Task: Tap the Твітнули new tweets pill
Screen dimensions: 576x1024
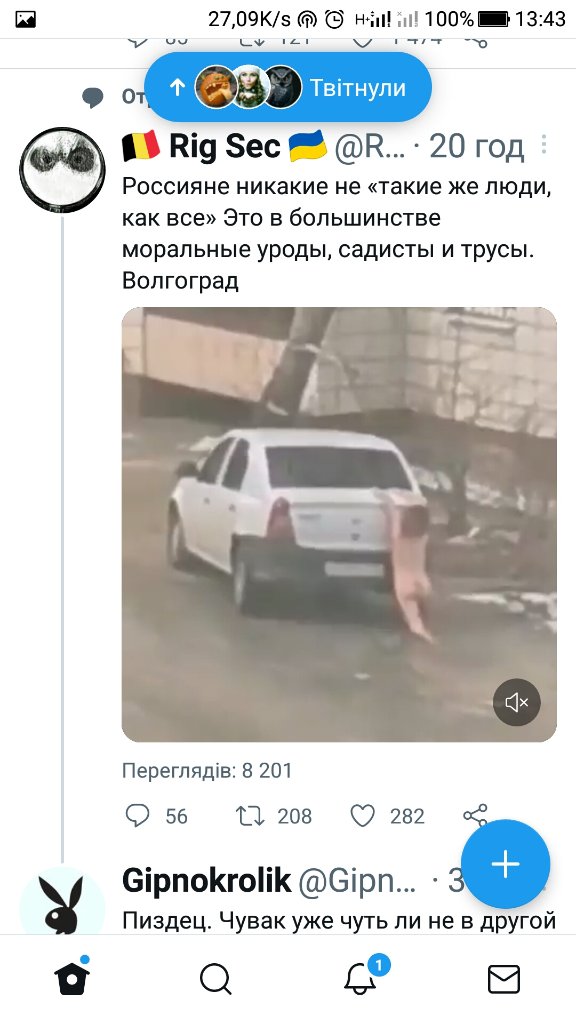Action: pyautogui.click(x=287, y=88)
